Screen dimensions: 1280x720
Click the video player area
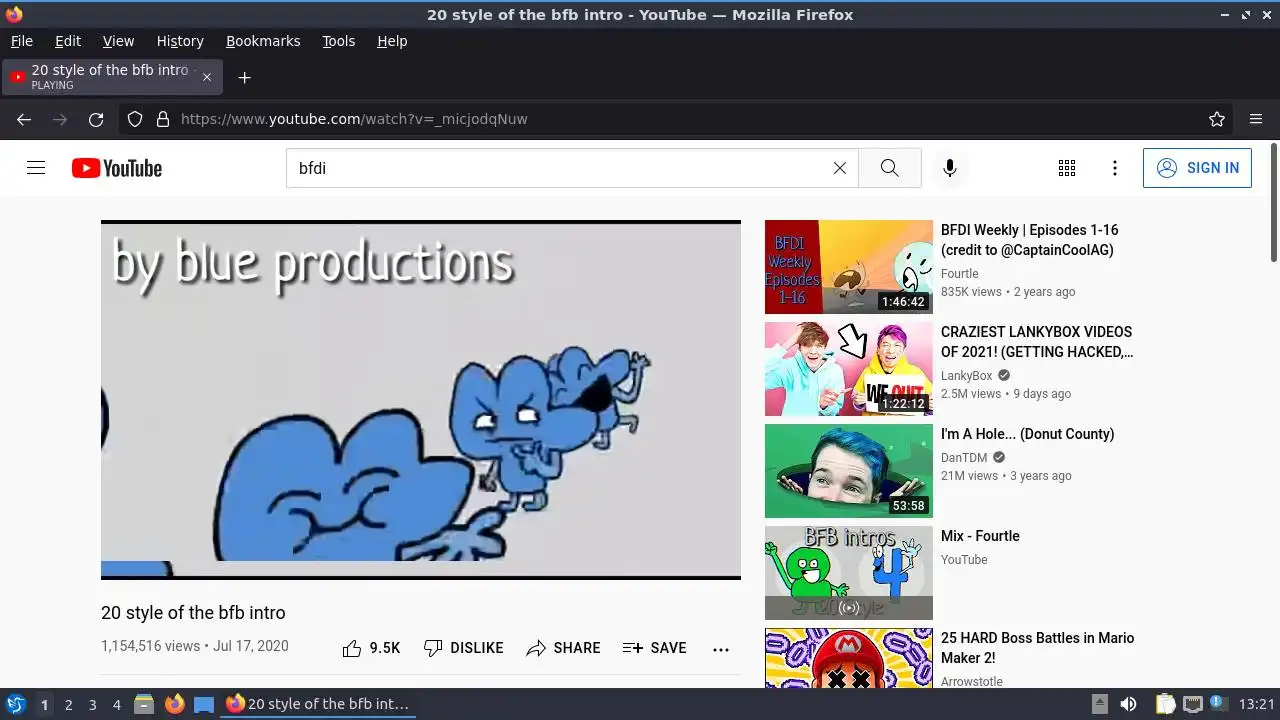[421, 400]
